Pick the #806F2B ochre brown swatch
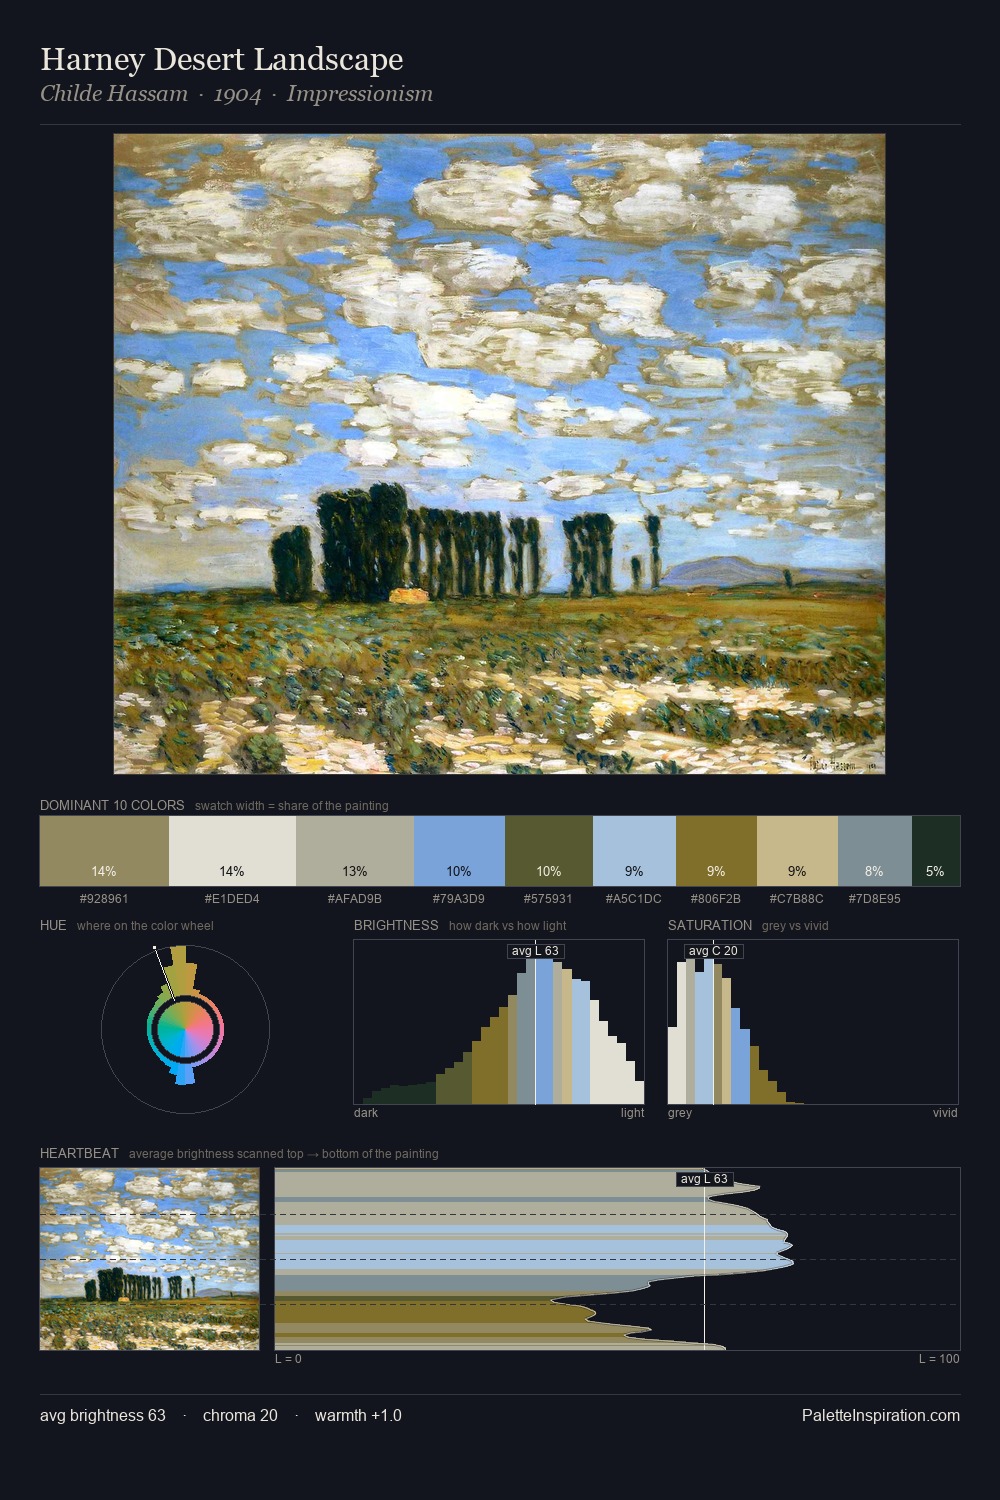The height and width of the screenshot is (1500, 1000). (x=716, y=851)
